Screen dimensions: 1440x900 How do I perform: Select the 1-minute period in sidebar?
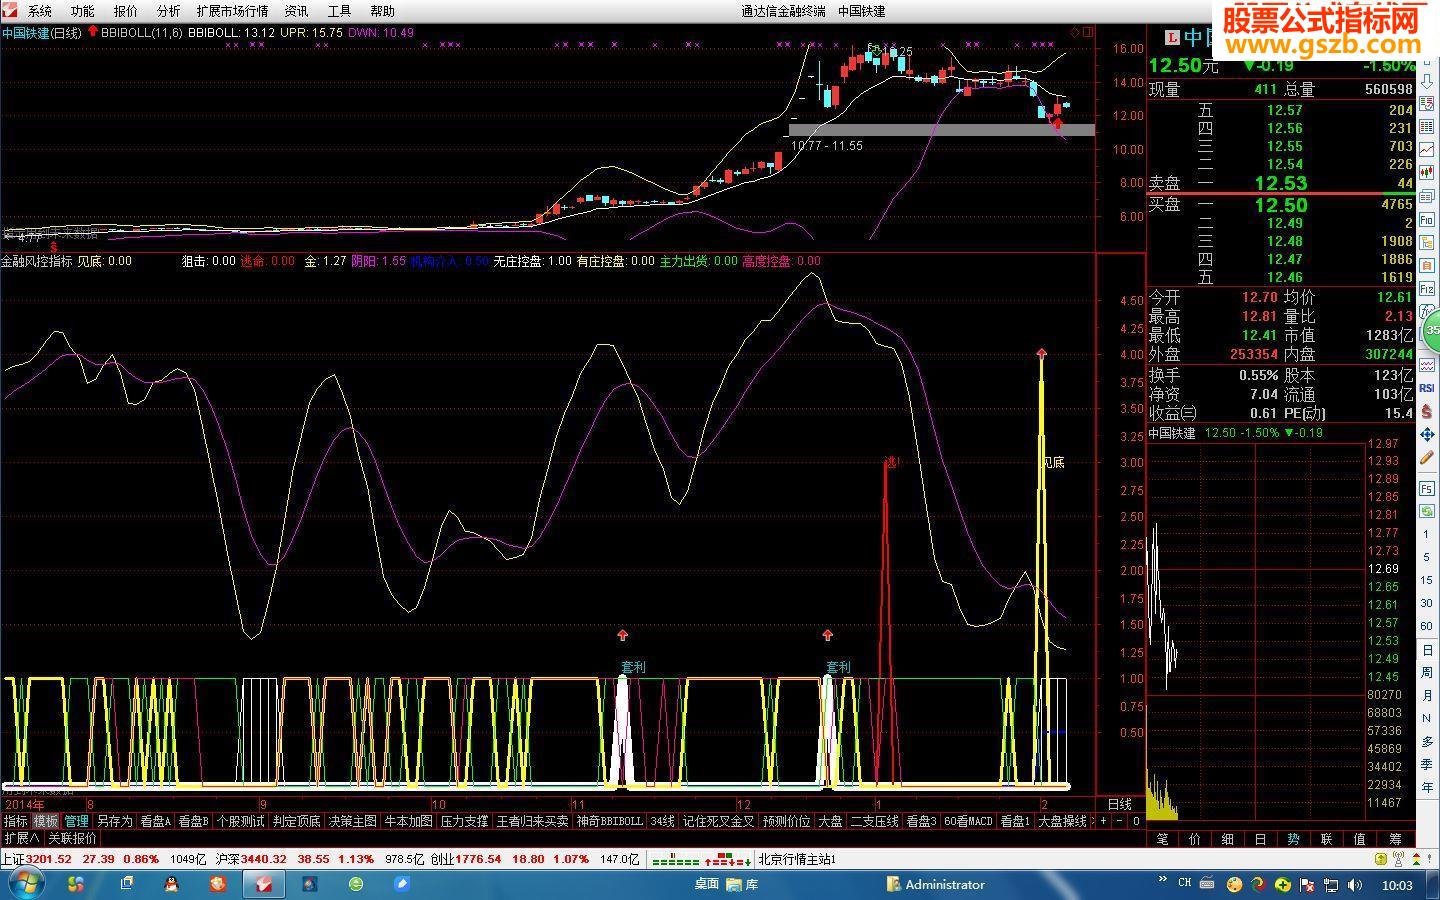coord(1427,536)
